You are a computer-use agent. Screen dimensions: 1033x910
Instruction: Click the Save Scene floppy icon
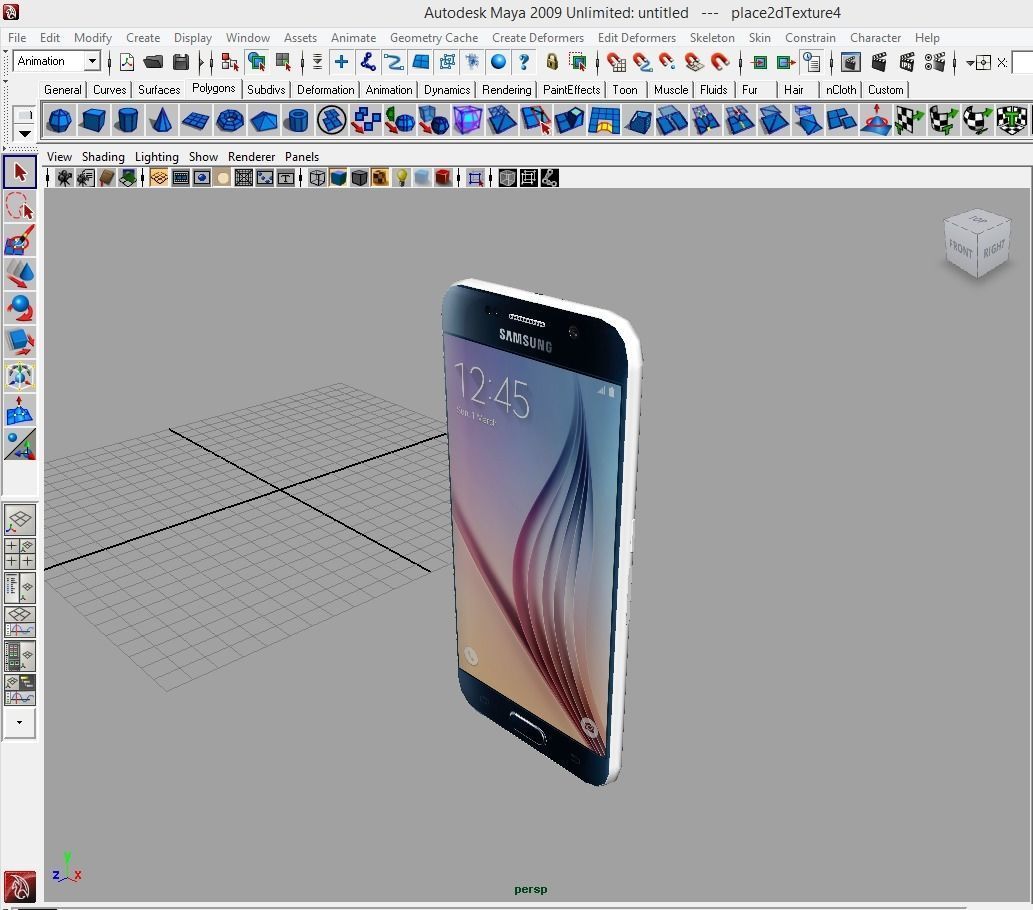pos(181,63)
